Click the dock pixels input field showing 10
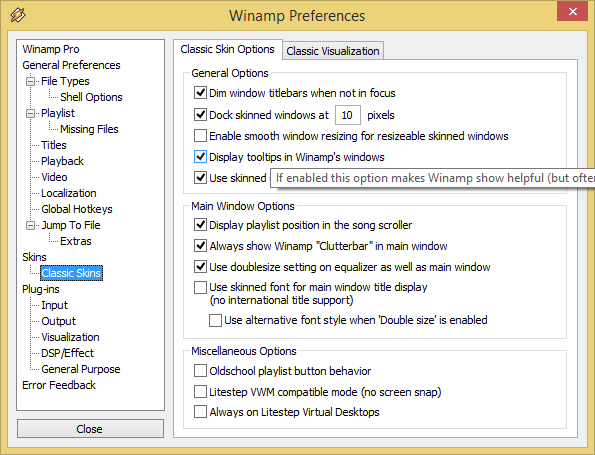 pos(347,115)
